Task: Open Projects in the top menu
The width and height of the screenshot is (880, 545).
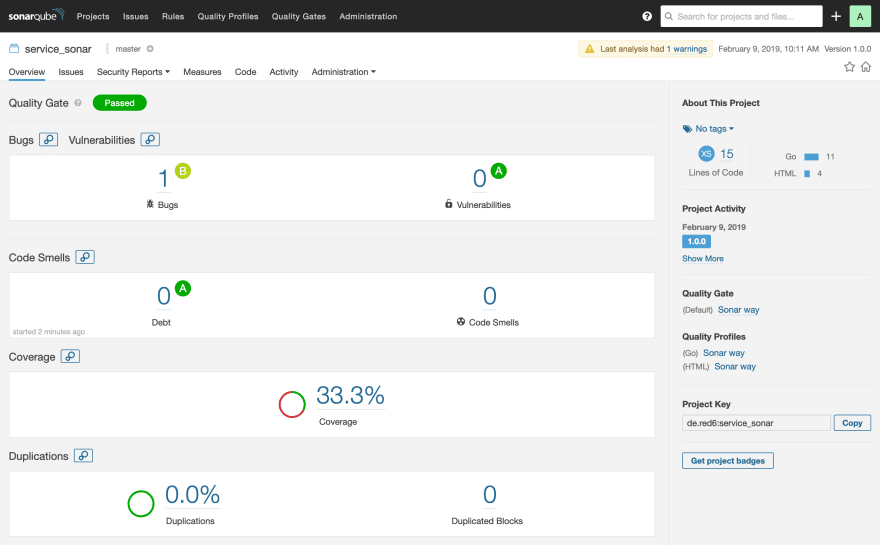Action: pyautogui.click(x=93, y=16)
